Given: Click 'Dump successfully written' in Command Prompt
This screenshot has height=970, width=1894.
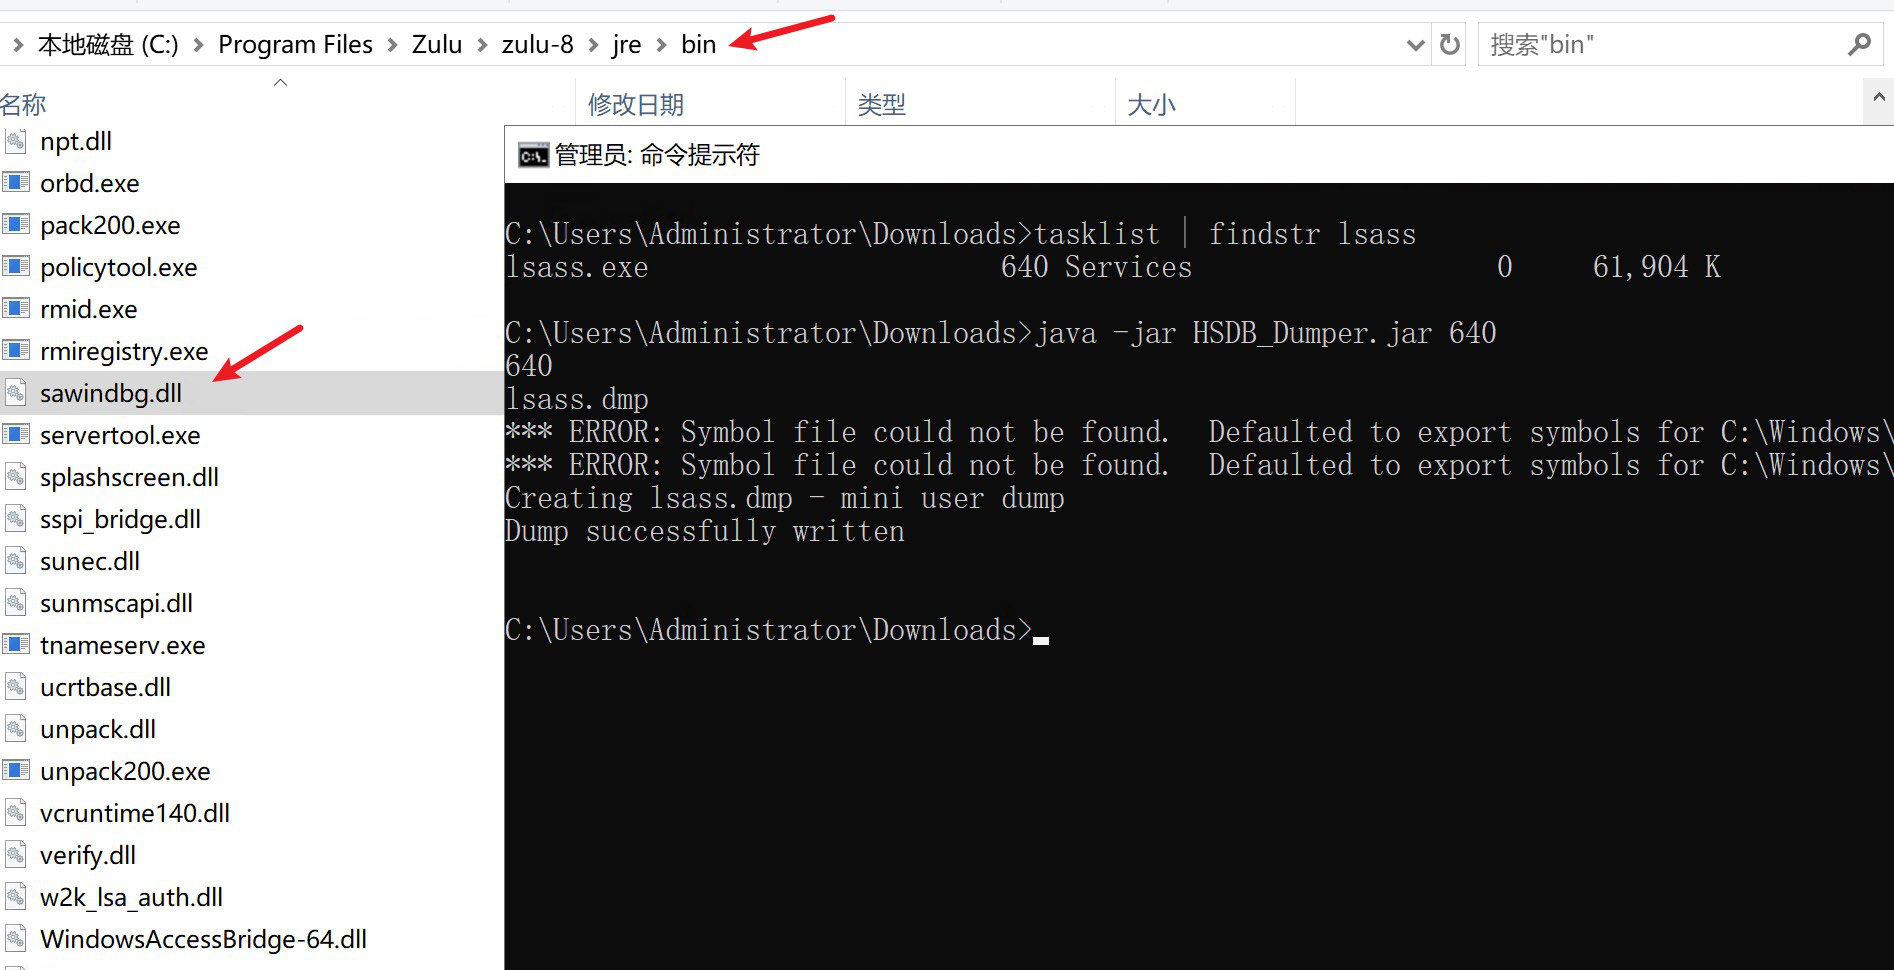Looking at the screenshot, I should (705, 531).
